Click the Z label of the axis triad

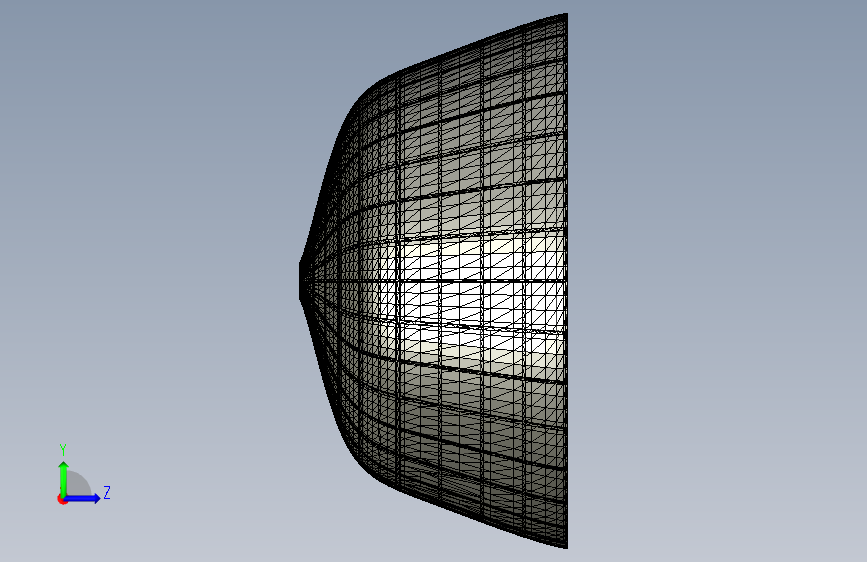(x=107, y=492)
